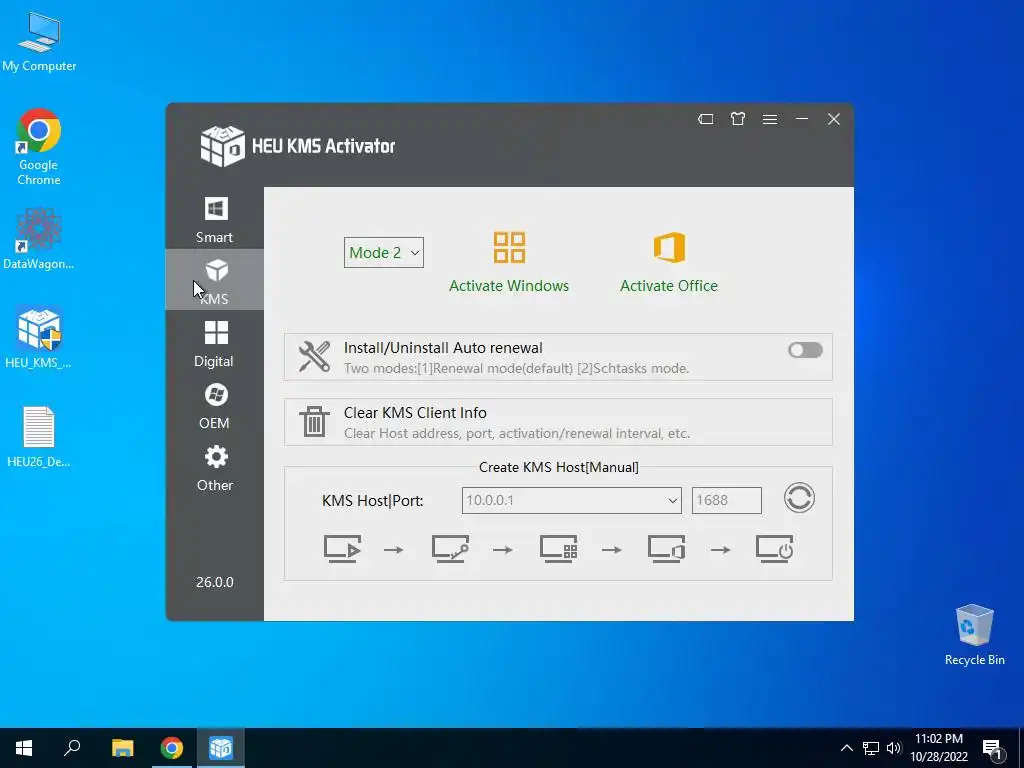
Task: Open the hamburger menu in title bar
Action: point(770,119)
